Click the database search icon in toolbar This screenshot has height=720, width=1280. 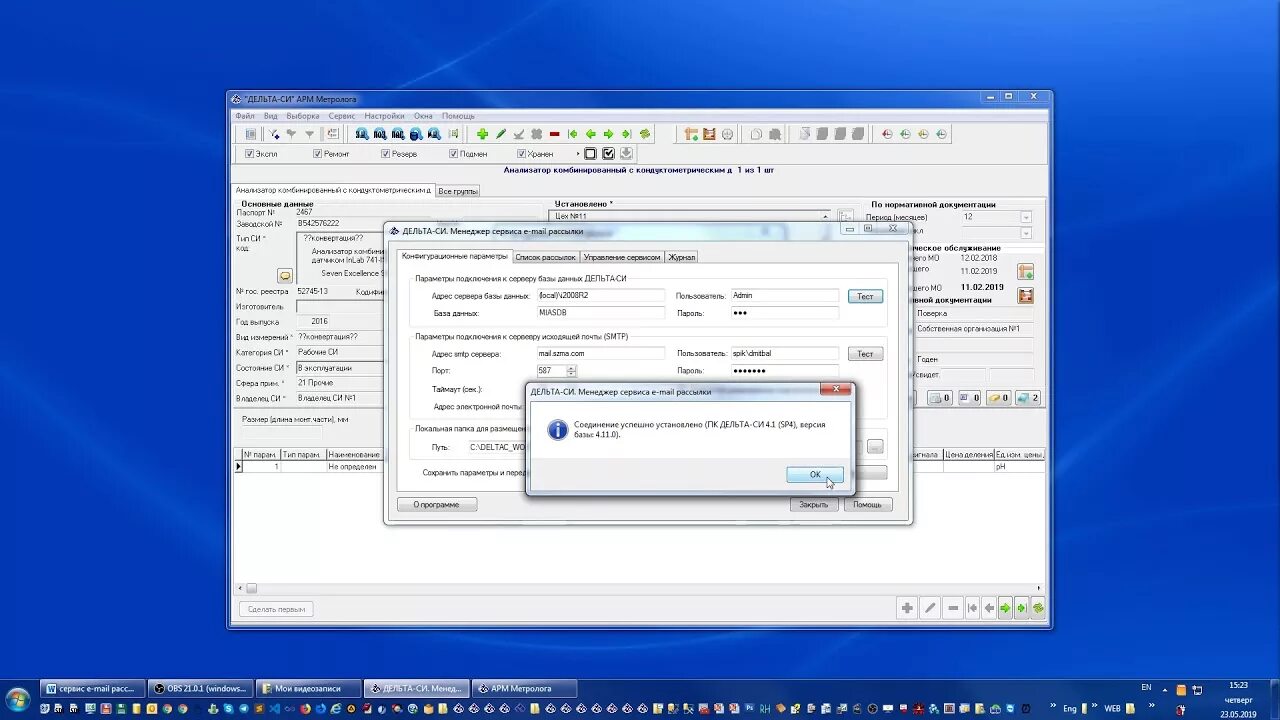pyautogui.click(x=416, y=134)
